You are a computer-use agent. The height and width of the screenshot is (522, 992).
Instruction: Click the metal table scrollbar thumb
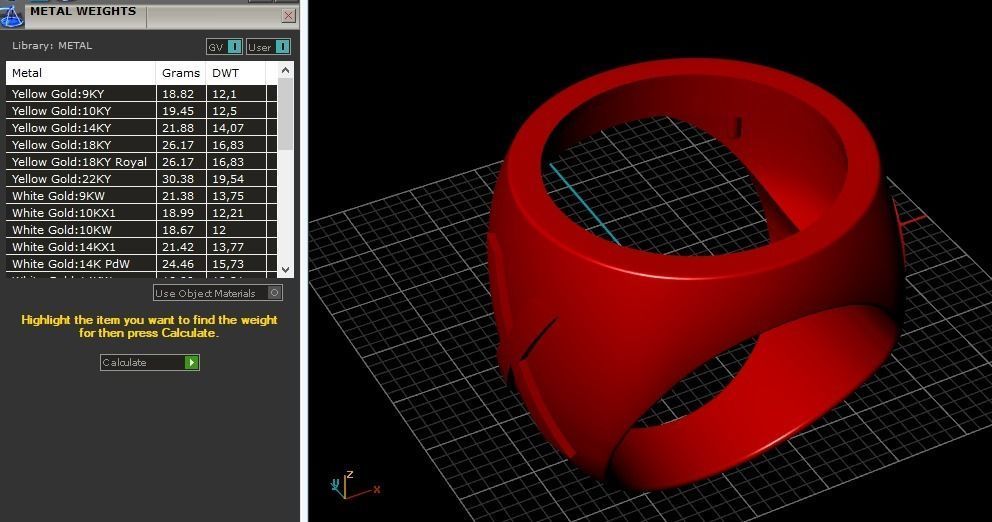tap(285, 115)
